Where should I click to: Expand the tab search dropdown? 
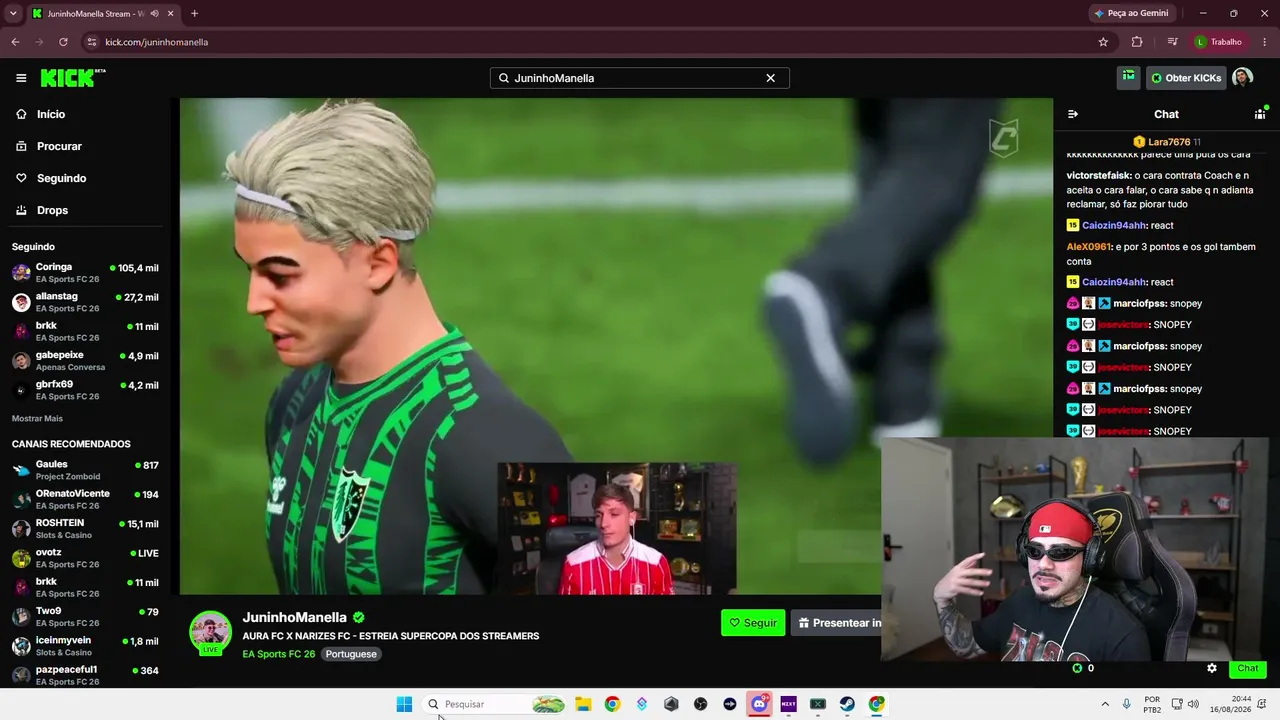(x=13, y=13)
